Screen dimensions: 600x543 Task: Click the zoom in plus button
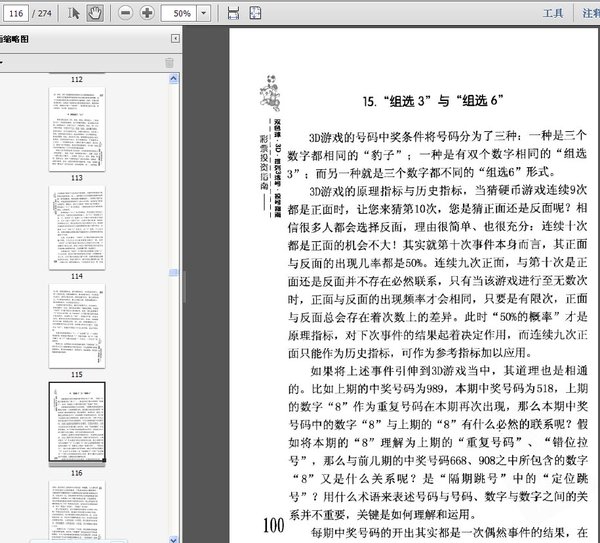tap(147, 13)
